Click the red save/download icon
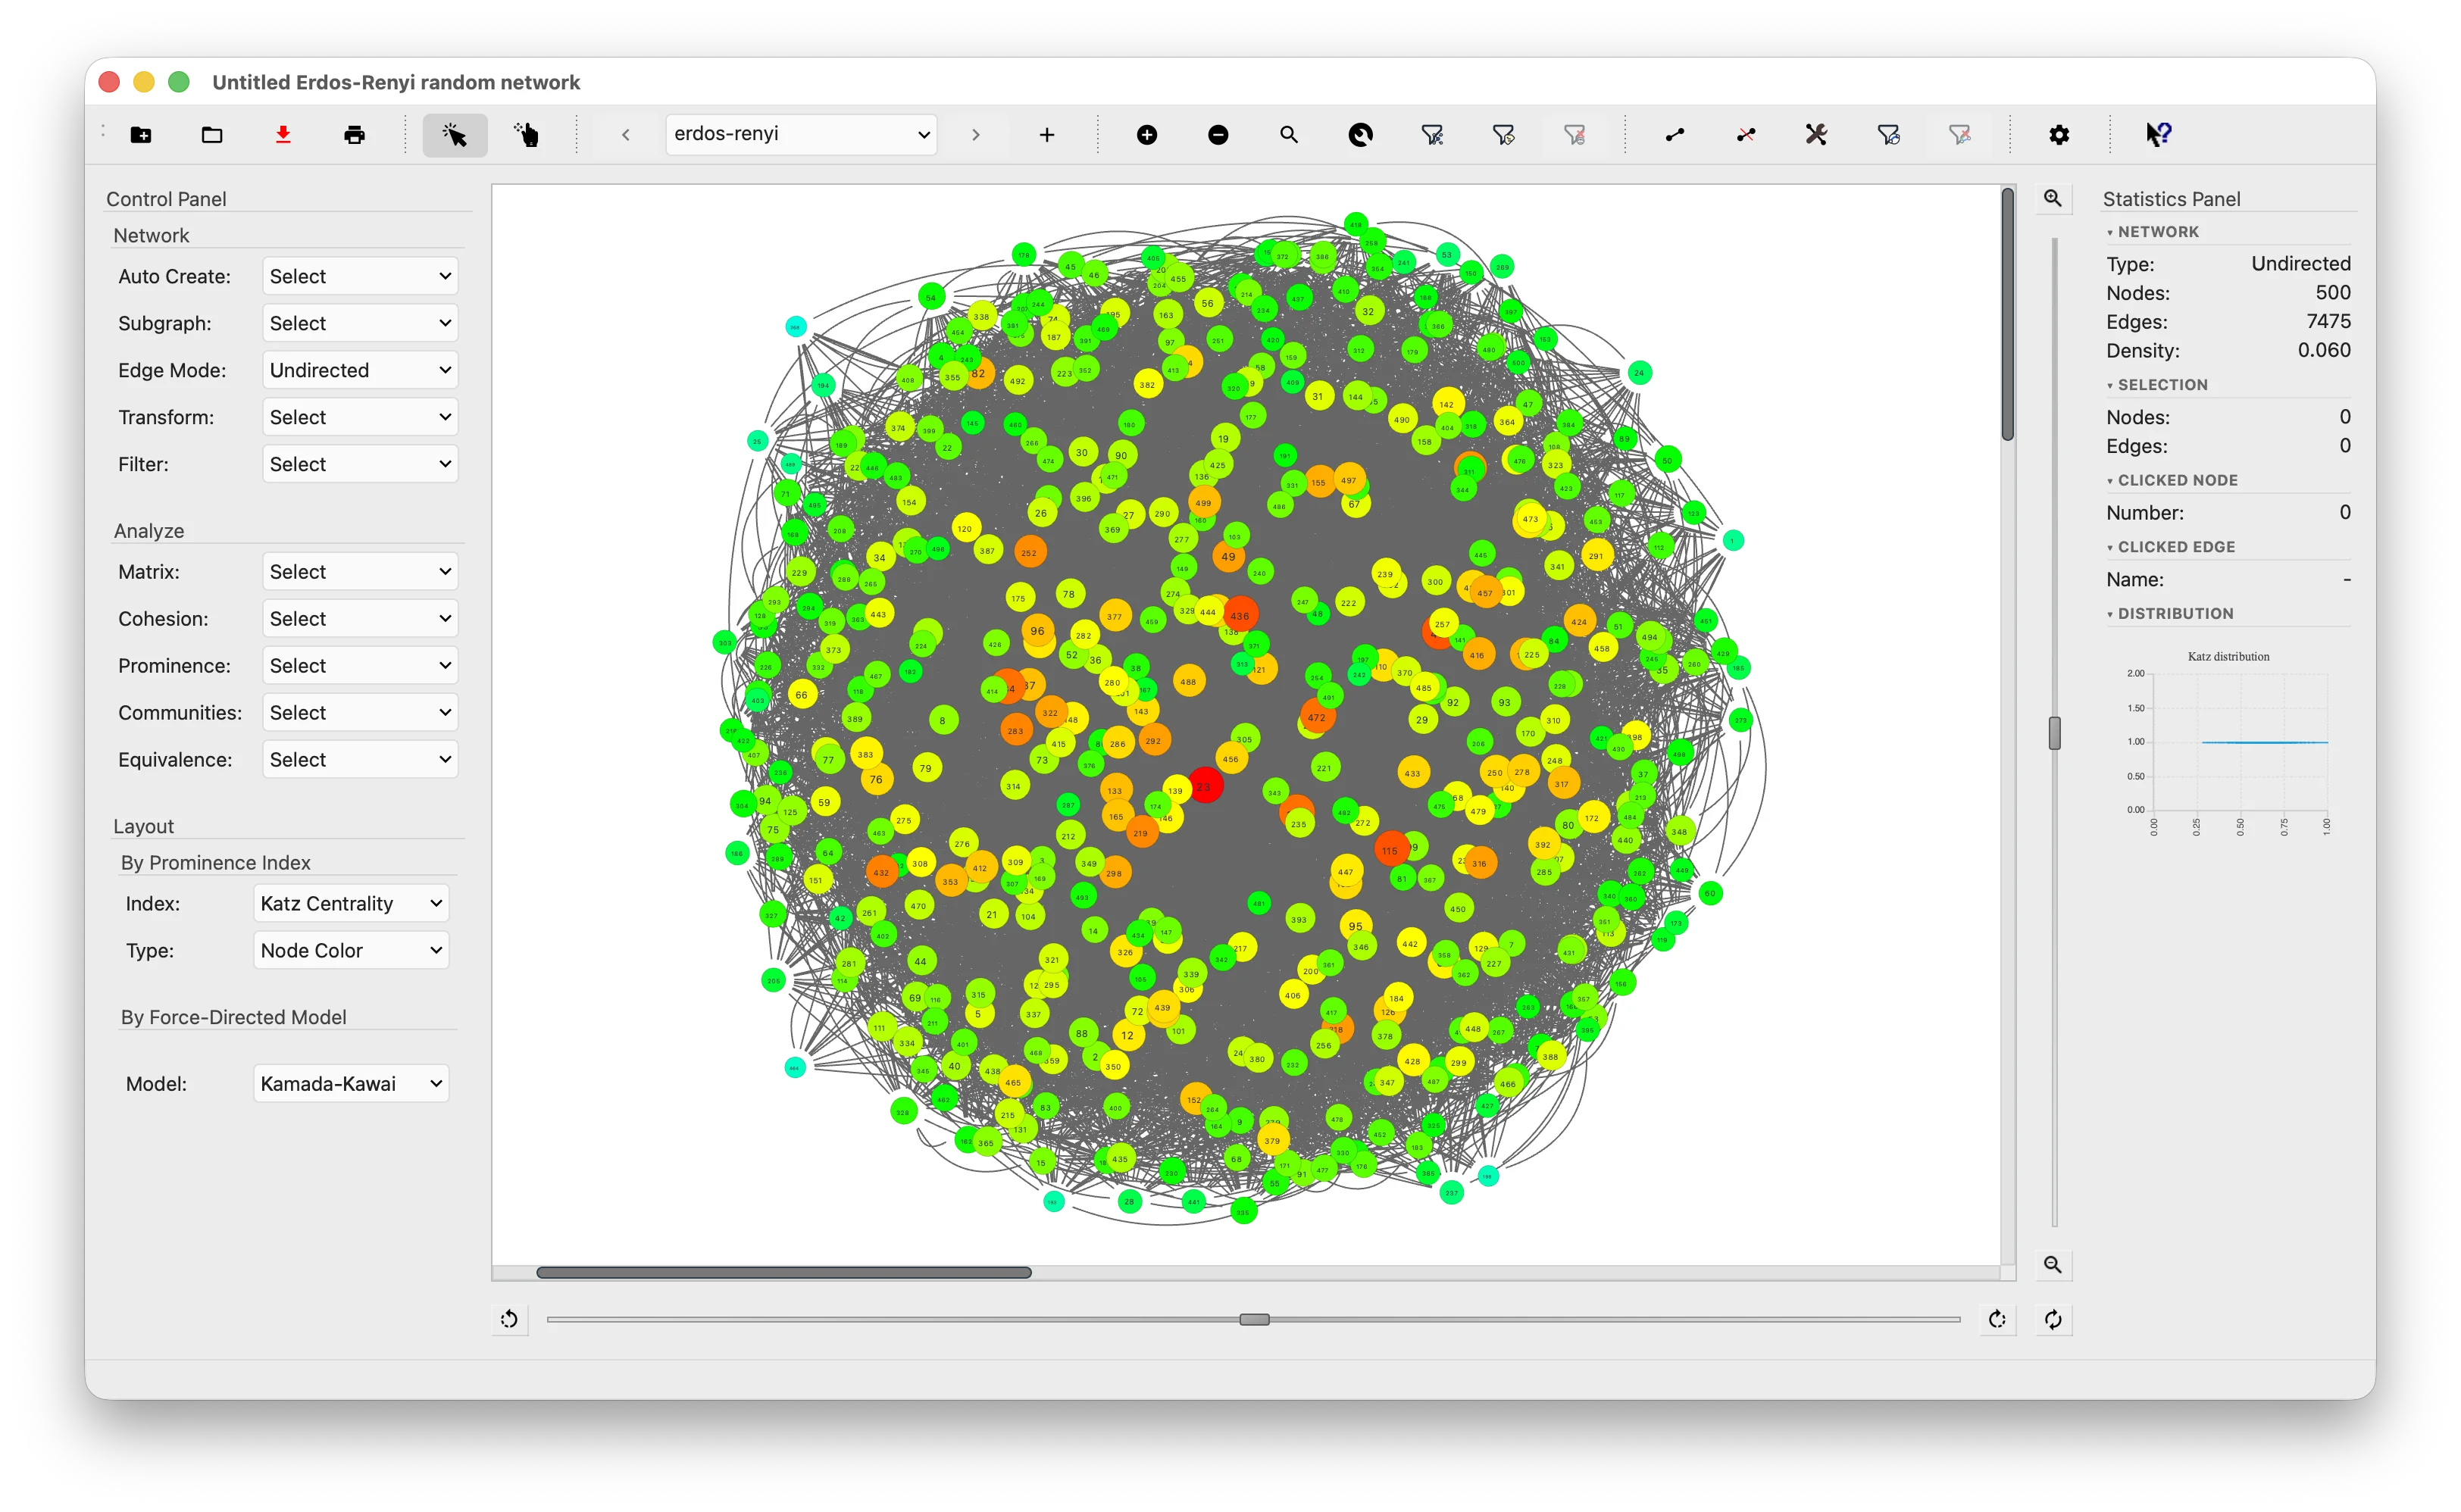This screenshot has height=1512, width=2461. [x=283, y=135]
